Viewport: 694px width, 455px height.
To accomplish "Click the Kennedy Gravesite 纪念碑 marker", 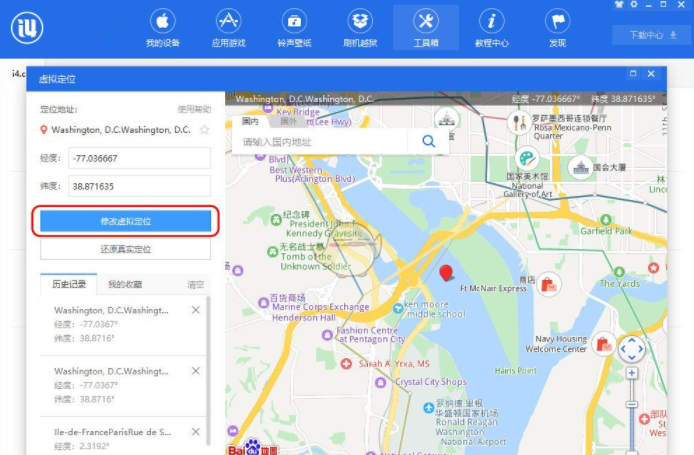I will (276, 220).
